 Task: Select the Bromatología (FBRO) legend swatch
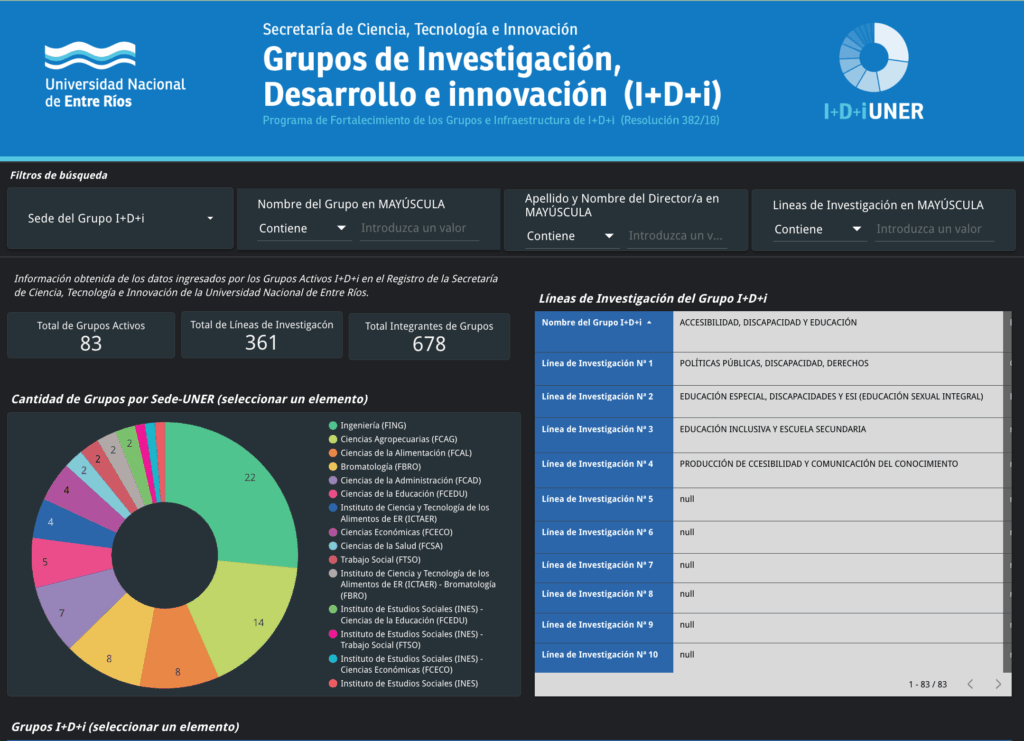(x=333, y=467)
